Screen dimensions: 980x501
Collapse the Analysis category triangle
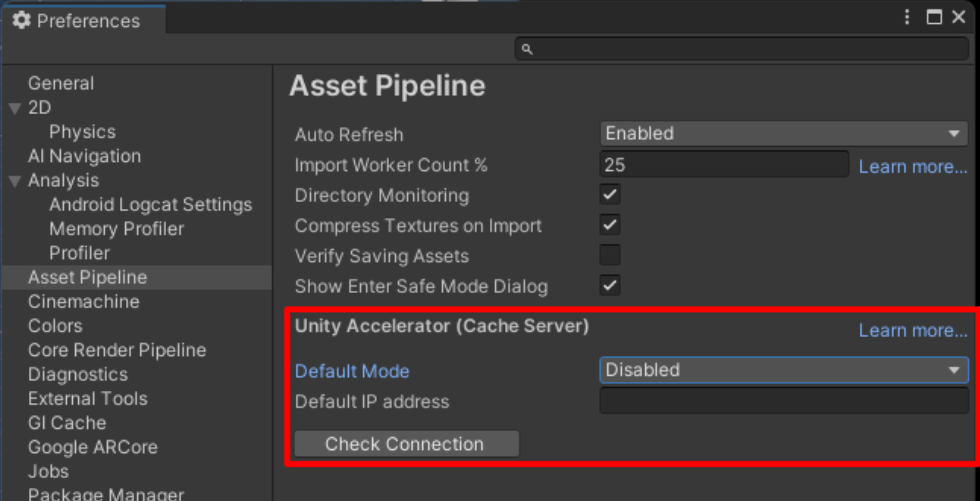[15, 181]
